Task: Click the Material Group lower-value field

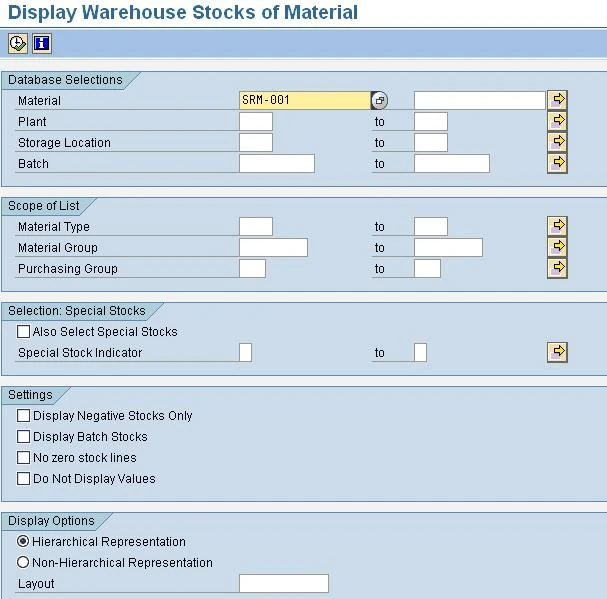Action: (273, 248)
